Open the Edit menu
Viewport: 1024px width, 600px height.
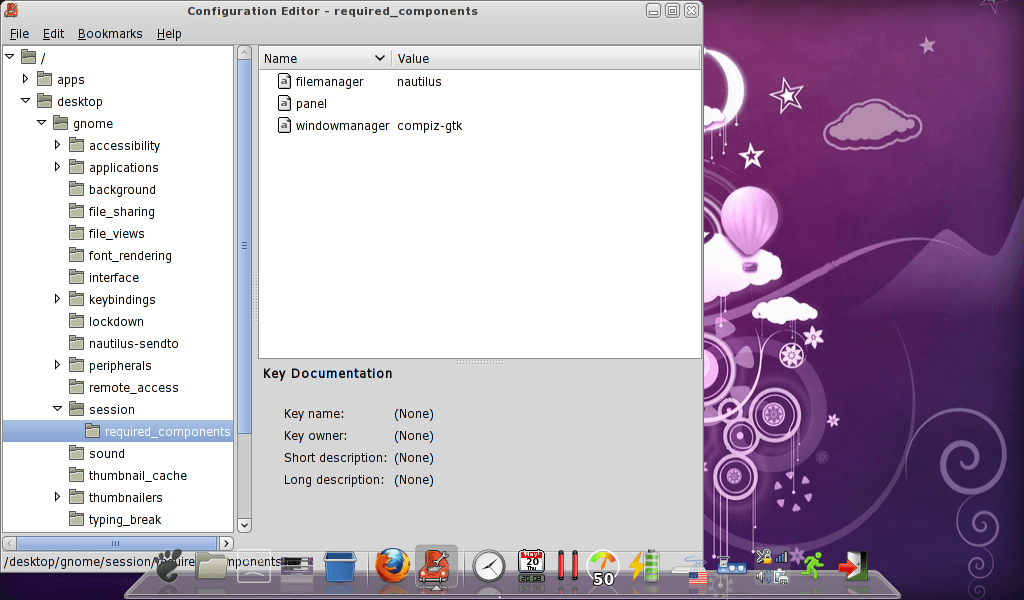(x=53, y=33)
